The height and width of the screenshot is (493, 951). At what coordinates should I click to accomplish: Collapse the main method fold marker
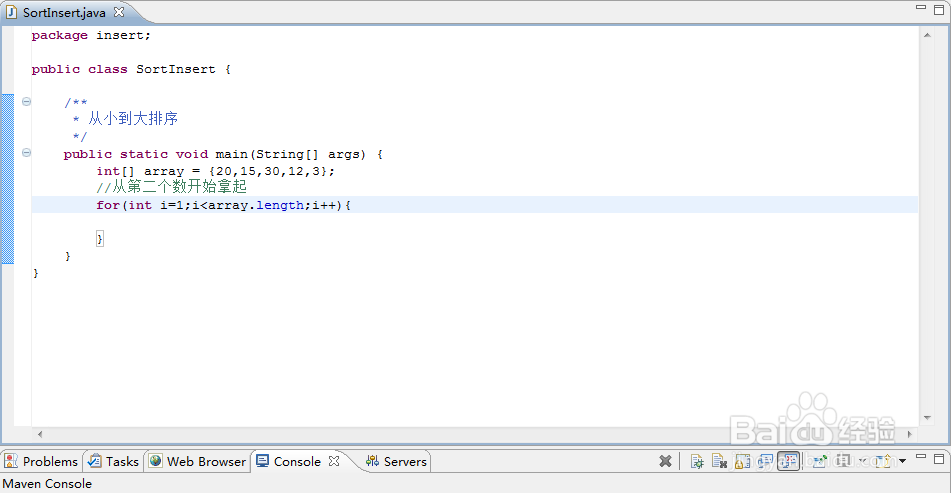pyautogui.click(x=26, y=152)
